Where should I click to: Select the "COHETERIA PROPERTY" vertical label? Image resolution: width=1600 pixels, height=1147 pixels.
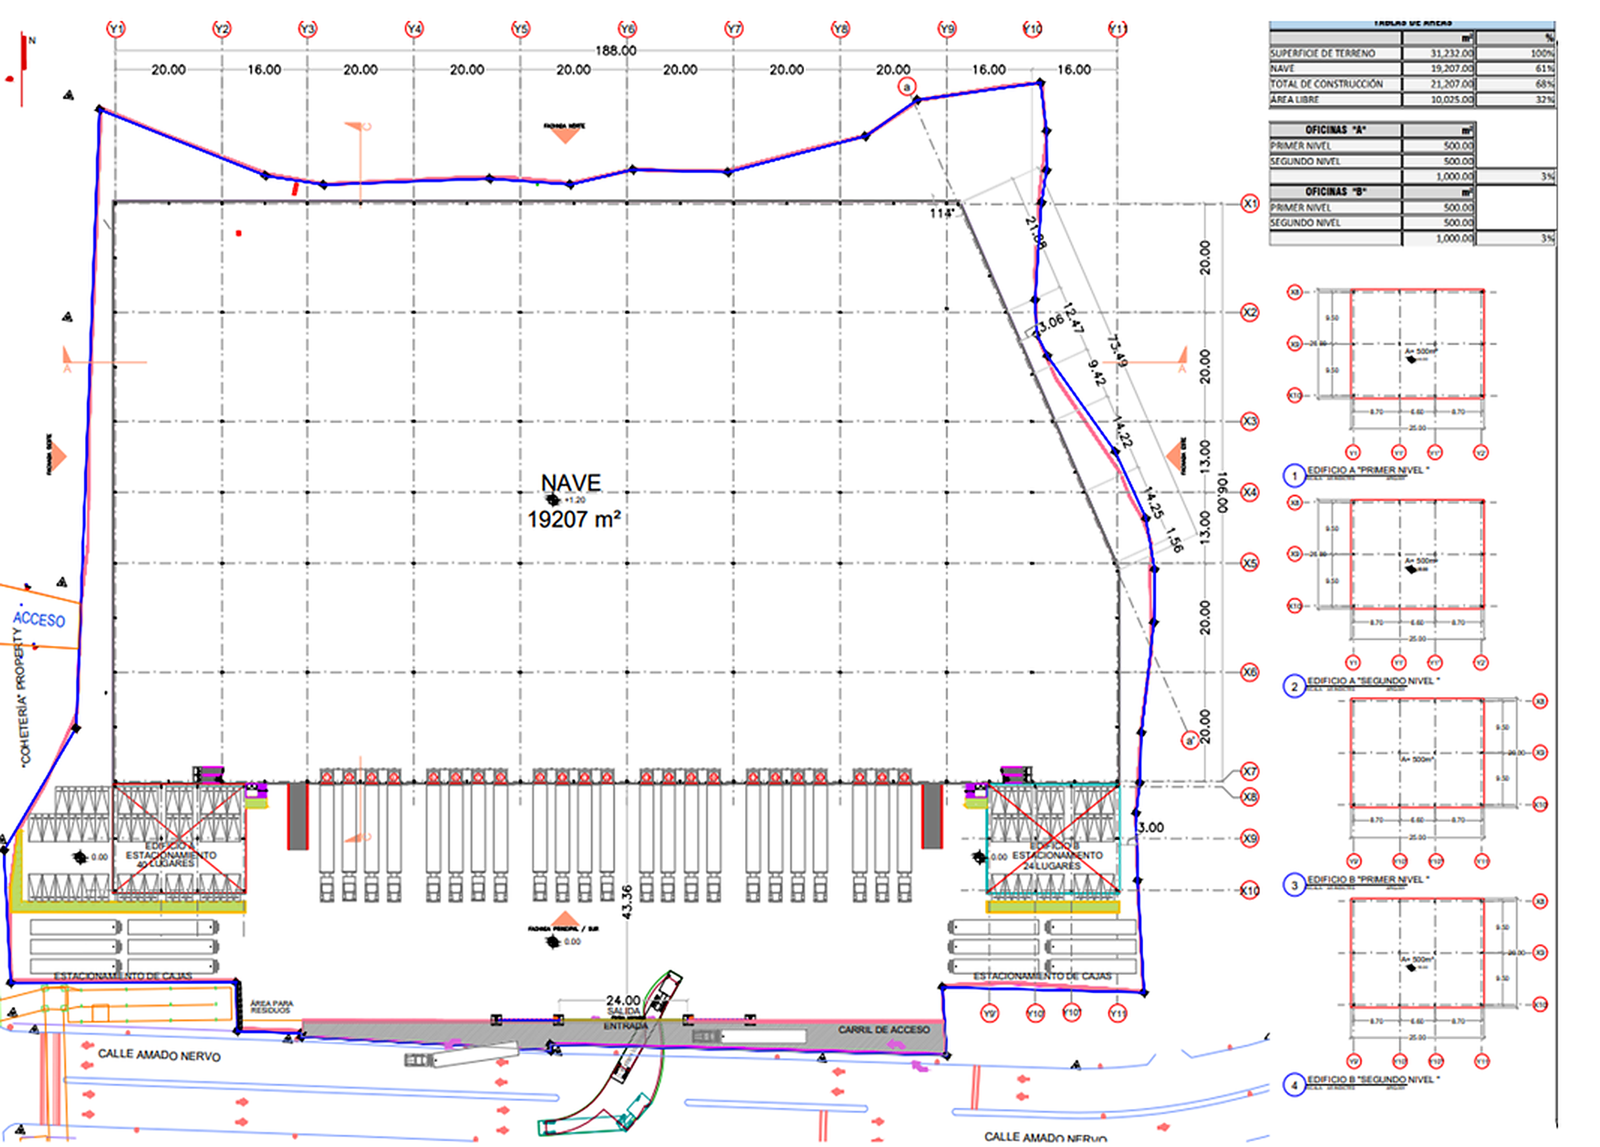pyautogui.click(x=22, y=698)
